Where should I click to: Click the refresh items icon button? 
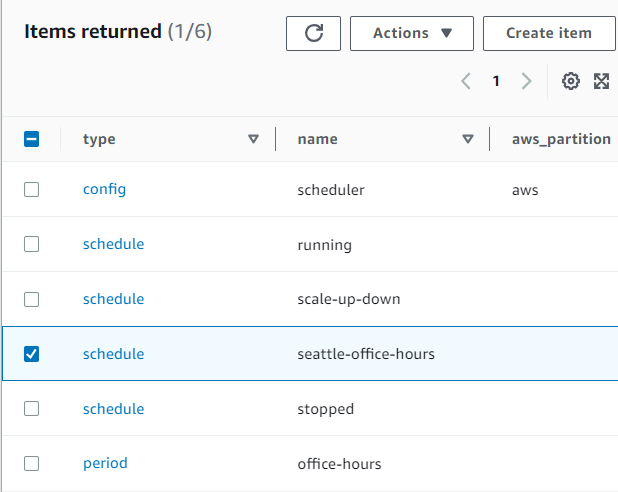point(313,33)
